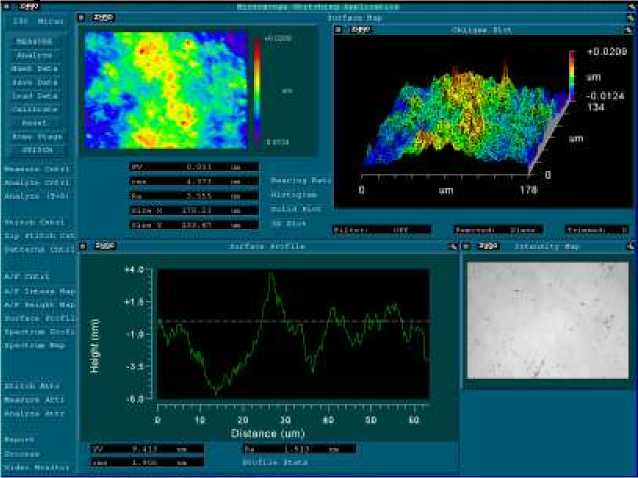The width and height of the screenshot is (638, 478).
Task: Click the corner icon of the Surface Profile window
Action: [453, 247]
